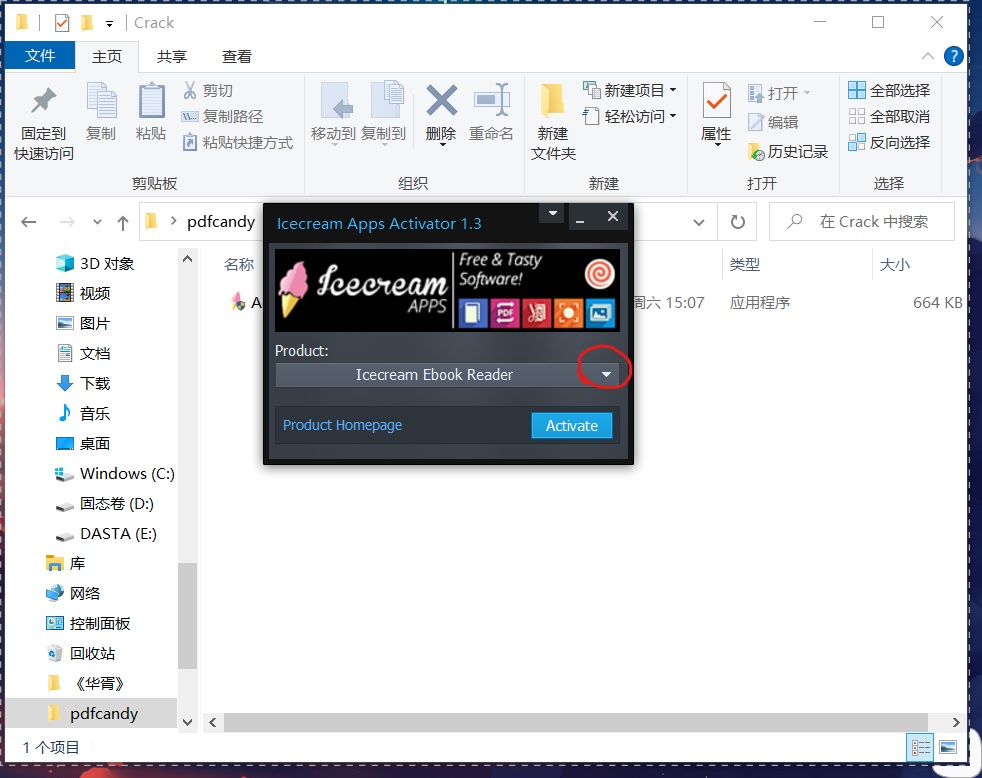The height and width of the screenshot is (778, 982).
Task: Collapse the ribbon with the chevron
Action: (x=928, y=56)
